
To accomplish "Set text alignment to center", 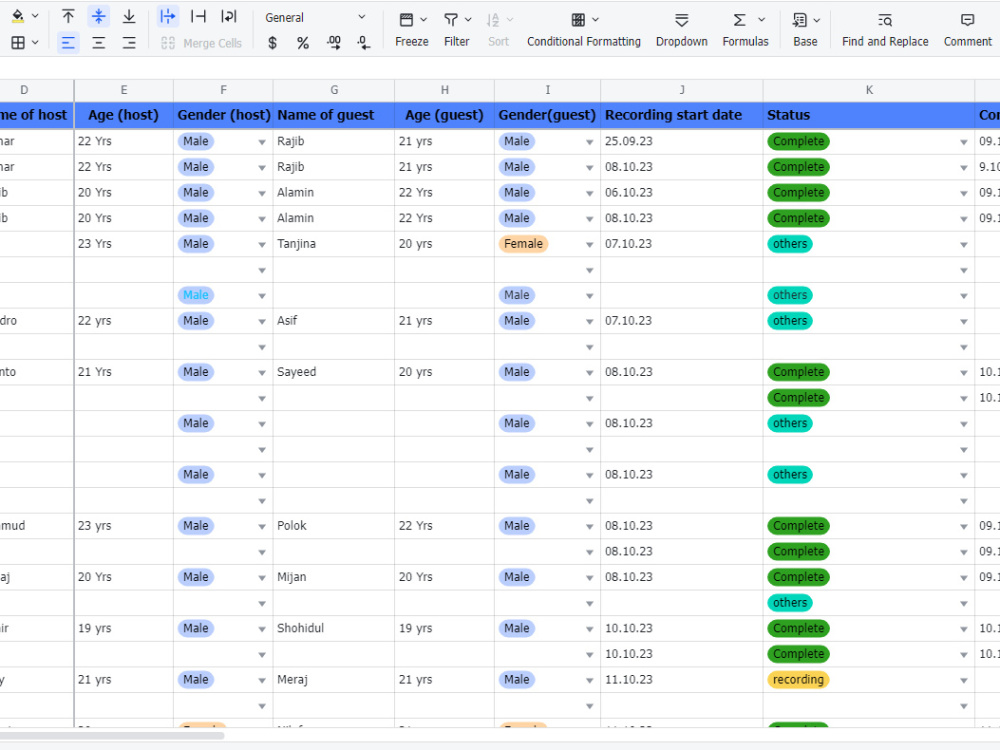I will [x=98, y=43].
